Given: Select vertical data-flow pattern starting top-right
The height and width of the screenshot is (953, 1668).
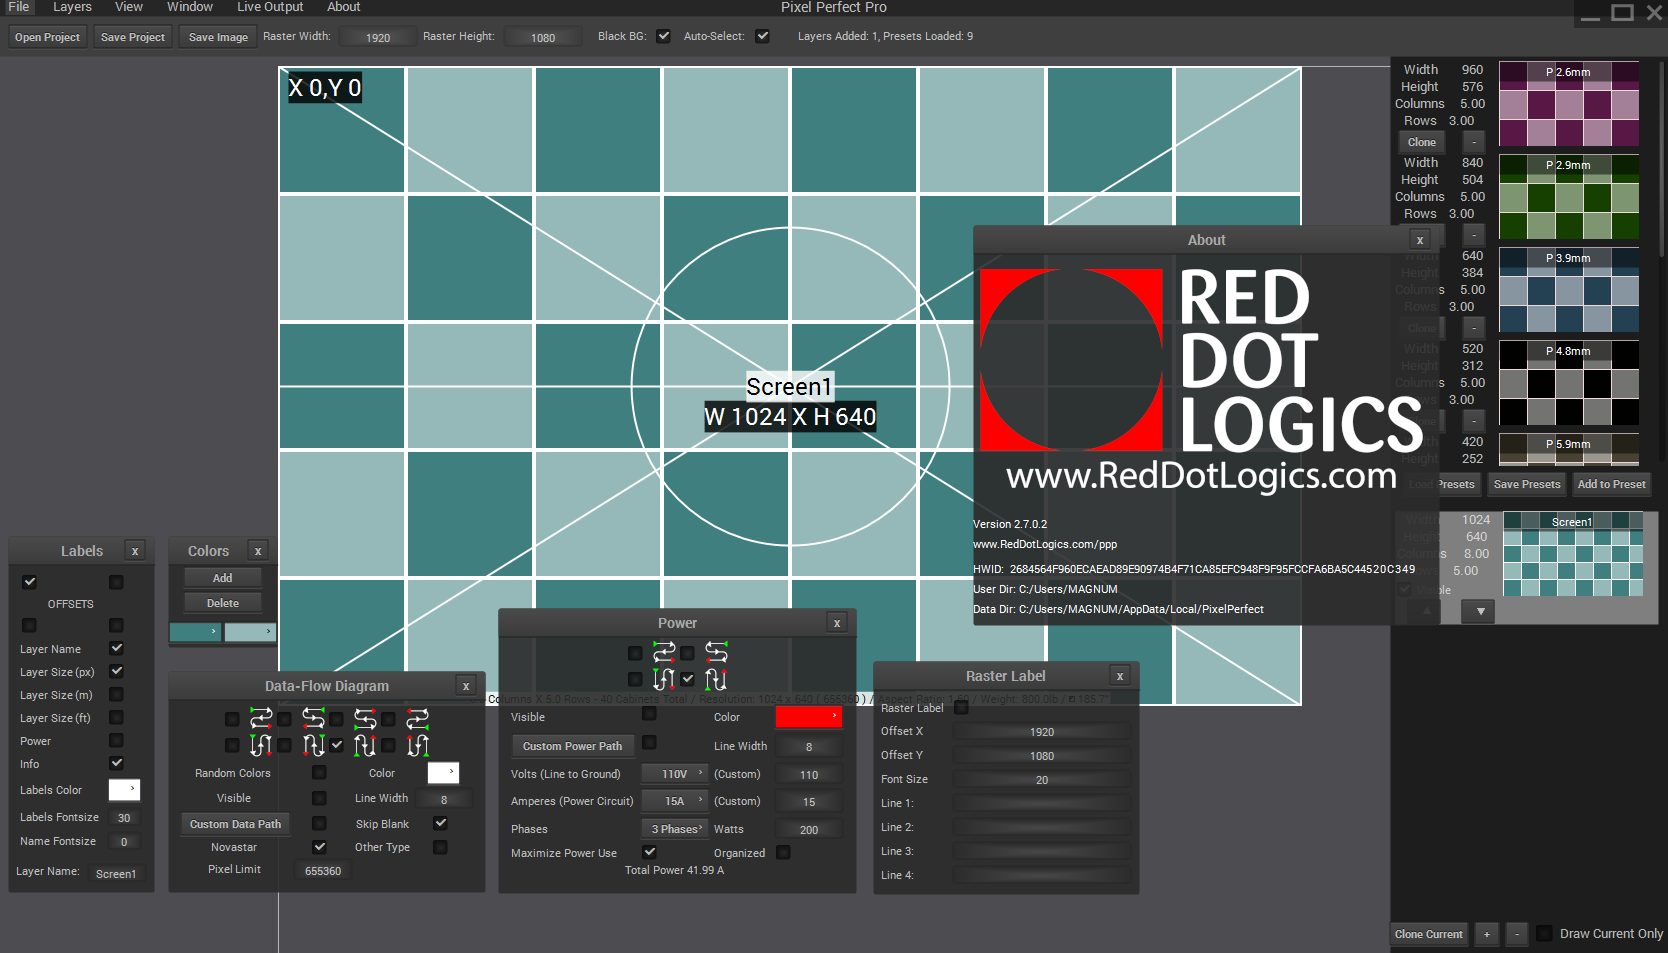Looking at the screenshot, I should (x=313, y=745).
